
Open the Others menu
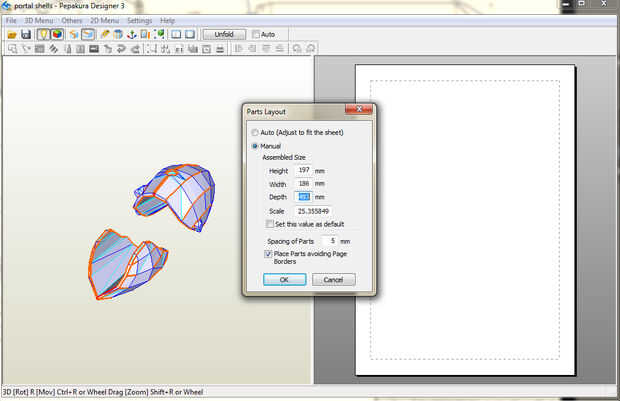[x=72, y=21]
